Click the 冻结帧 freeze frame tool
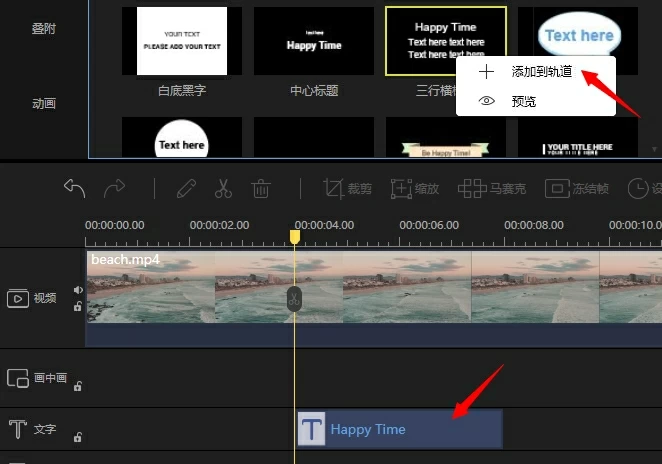Image resolution: width=662 pixels, height=464 pixels. 577,188
